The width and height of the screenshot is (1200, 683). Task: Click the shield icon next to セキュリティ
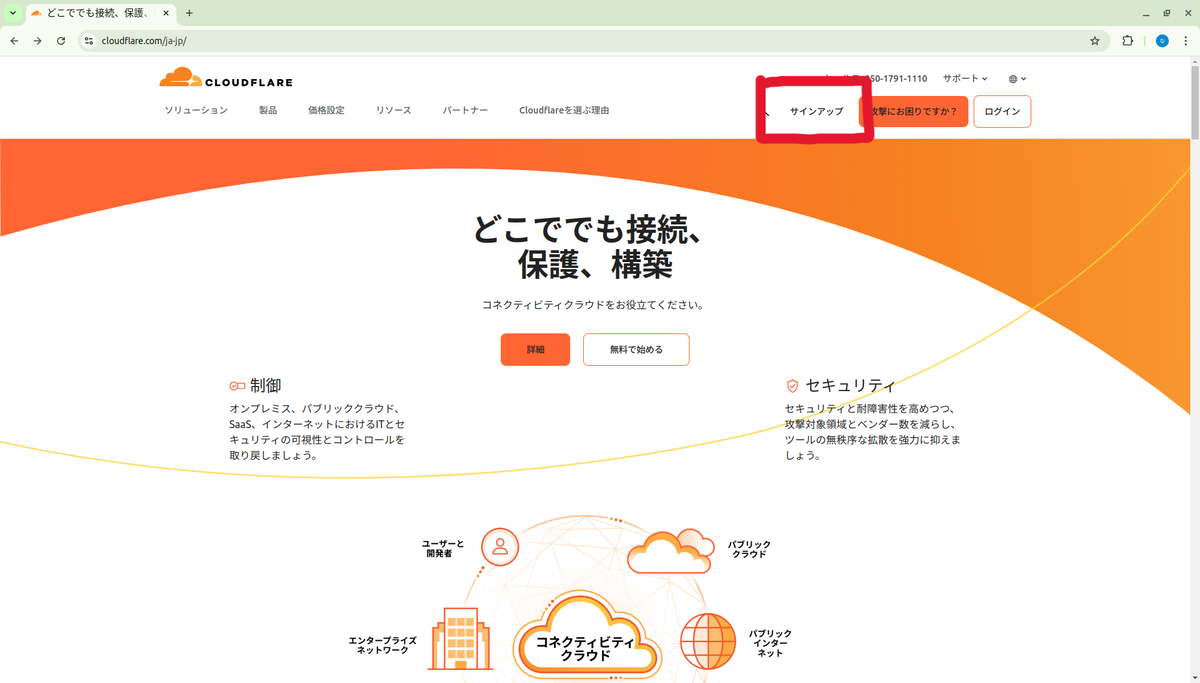pos(792,385)
